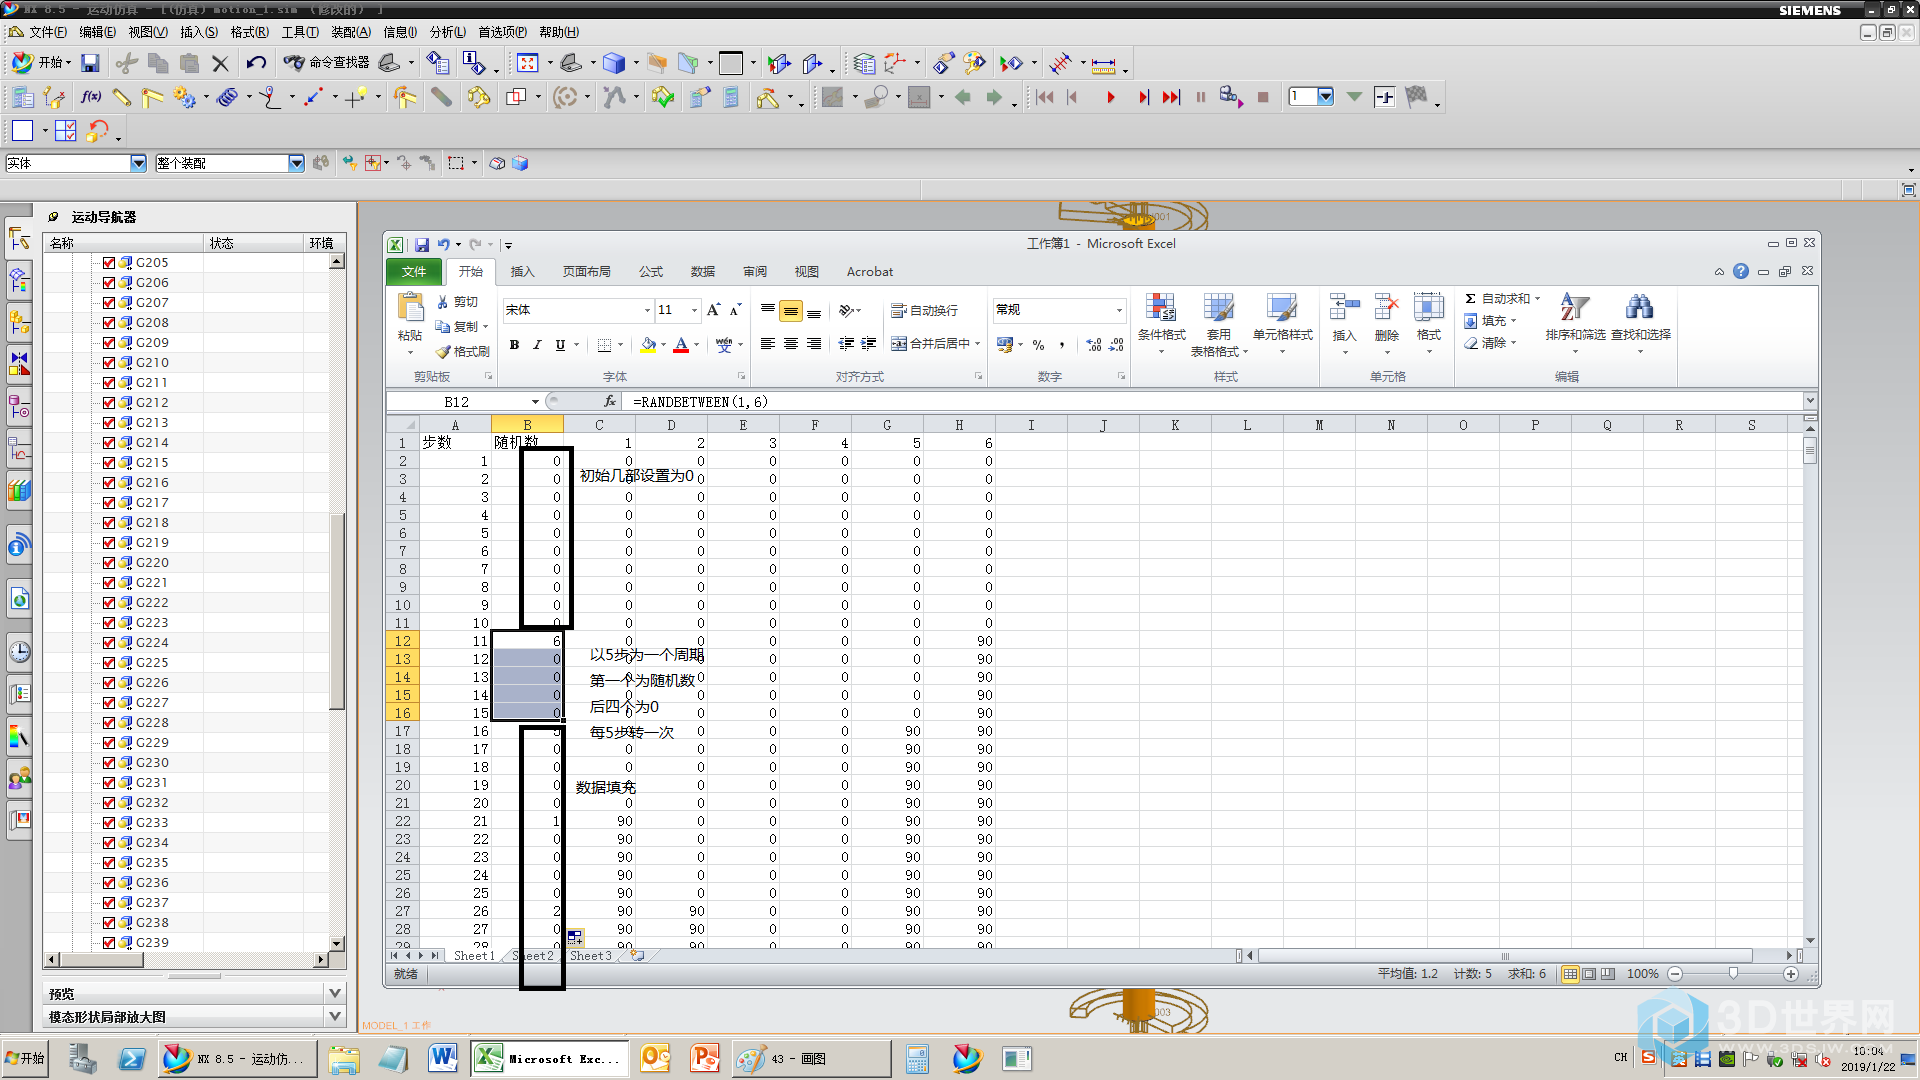Uncheck the G232 checkbox in navigator
This screenshot has height=1080, width=1920.
pos(109,802)
